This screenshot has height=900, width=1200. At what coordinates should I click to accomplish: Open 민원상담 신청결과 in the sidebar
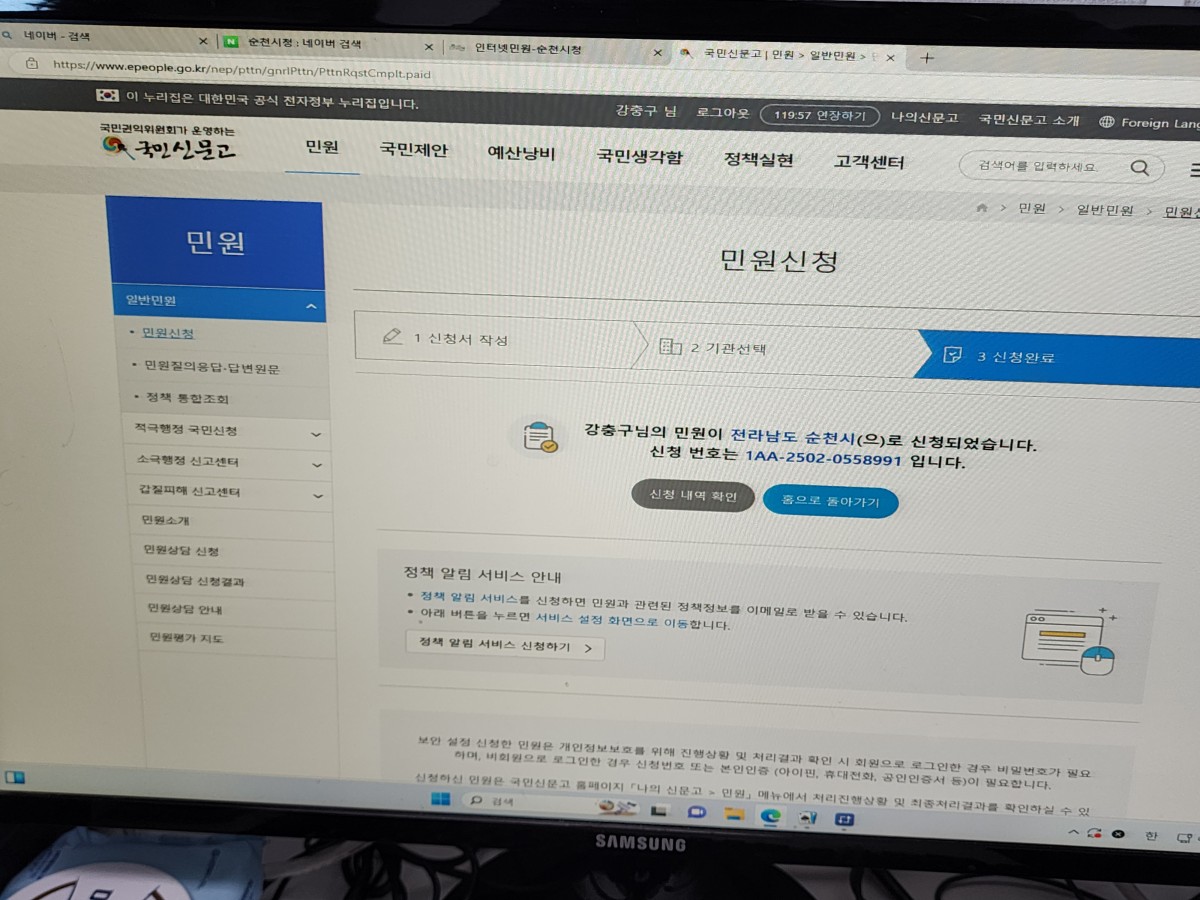195,581
